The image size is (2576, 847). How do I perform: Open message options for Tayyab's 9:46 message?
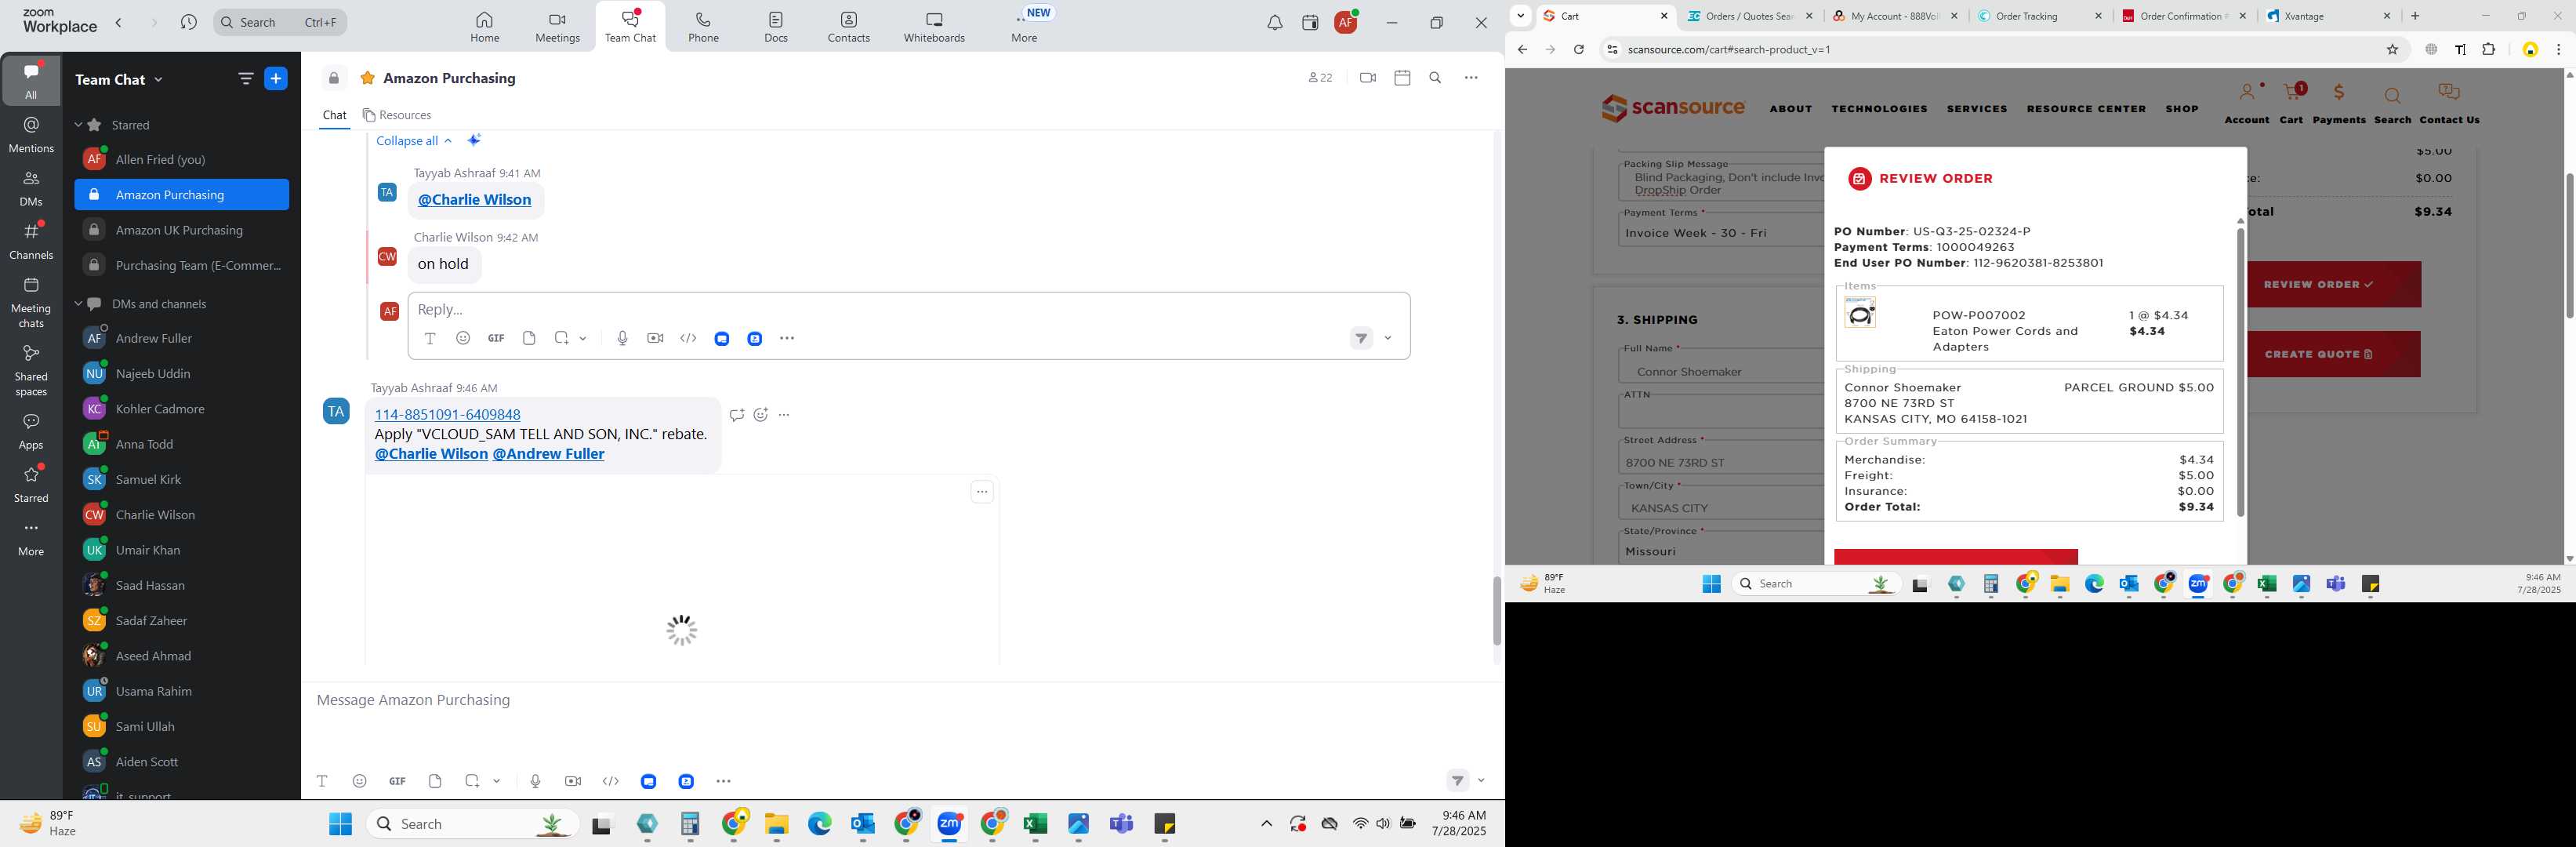click(x=784, y=415)
